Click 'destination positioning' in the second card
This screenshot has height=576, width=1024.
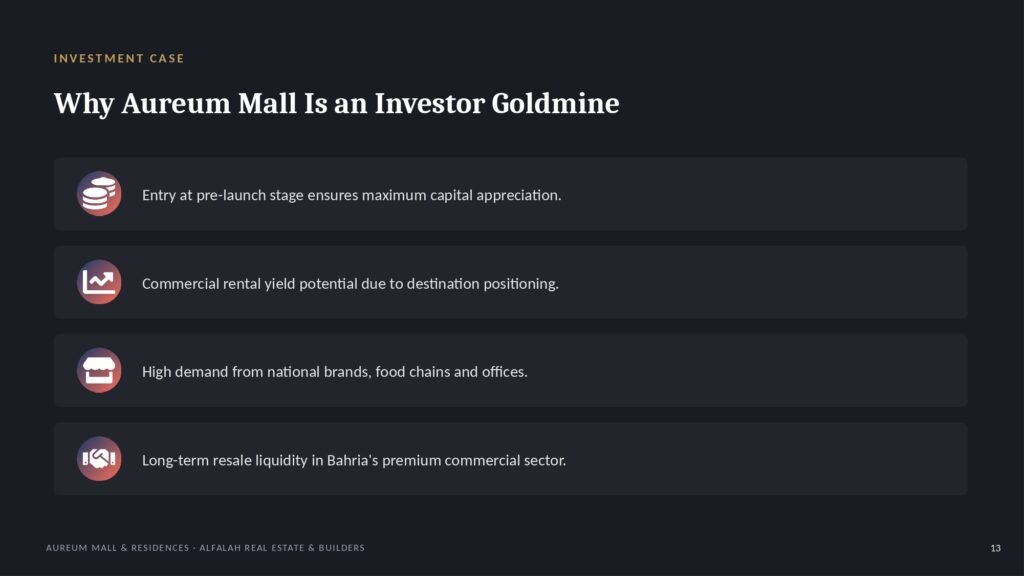(x=483, y=284)
